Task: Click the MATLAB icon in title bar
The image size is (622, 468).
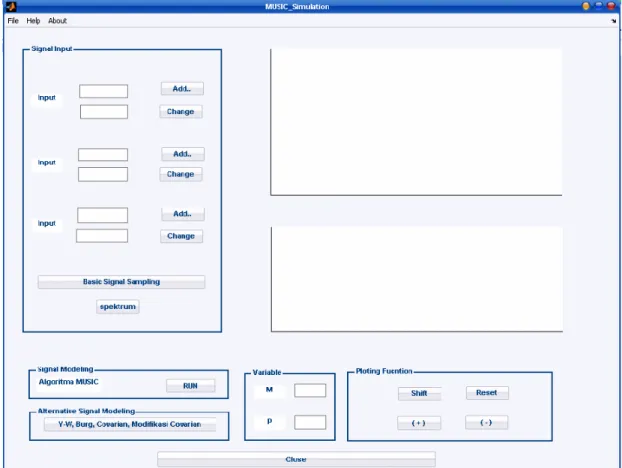Action: (11, 6)
